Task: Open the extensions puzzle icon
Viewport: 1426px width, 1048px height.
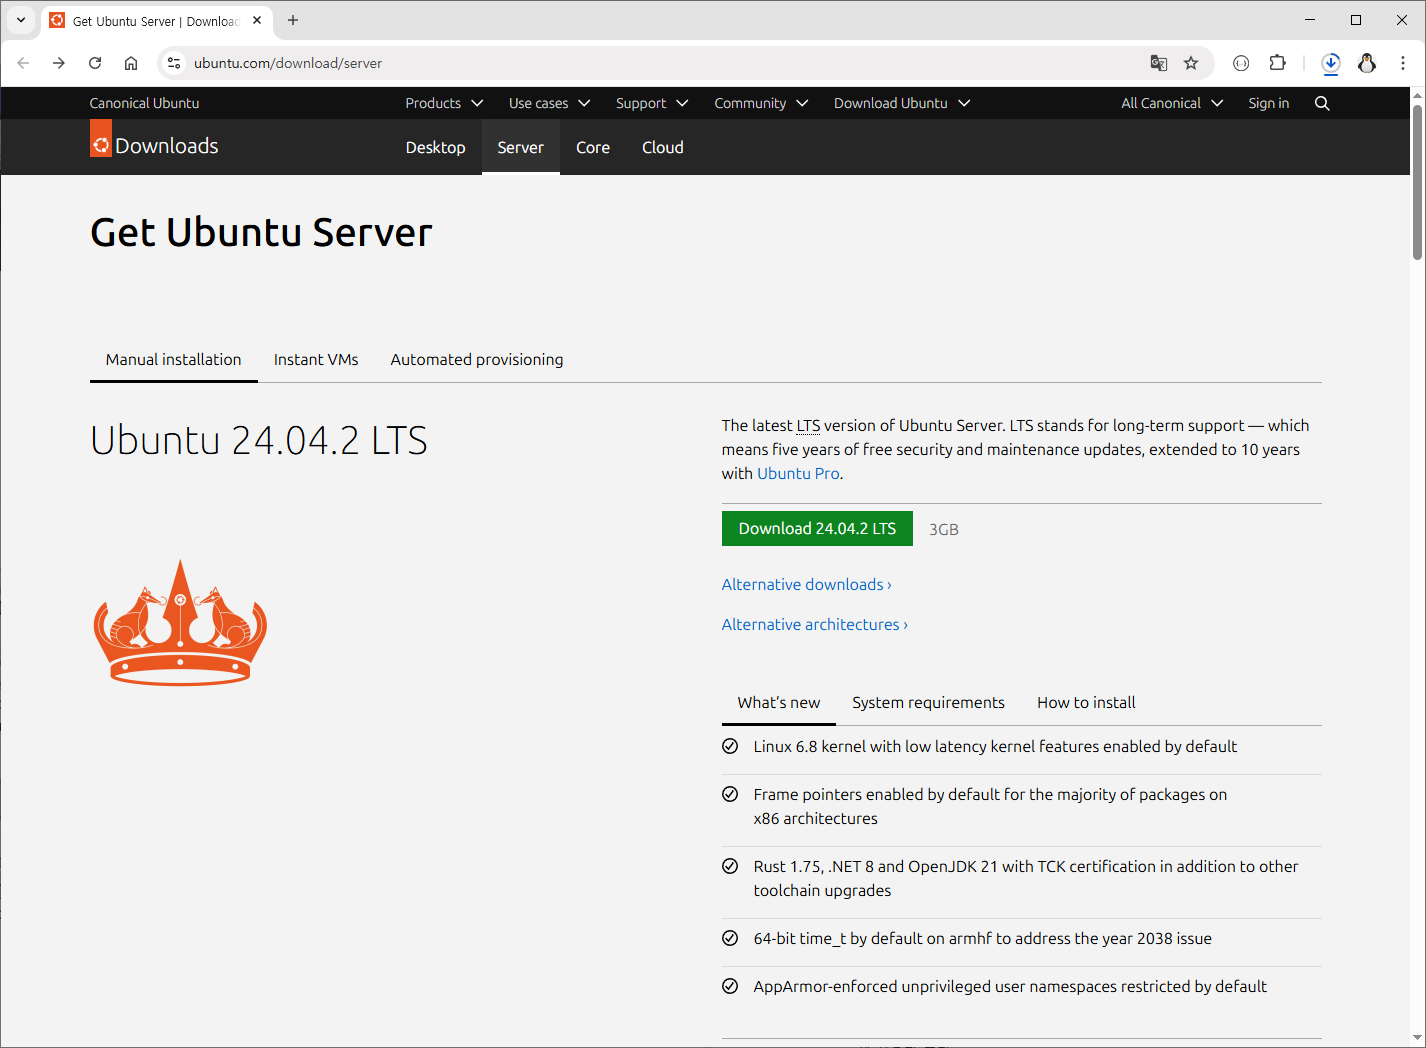Action: [x=1277, y=63]
